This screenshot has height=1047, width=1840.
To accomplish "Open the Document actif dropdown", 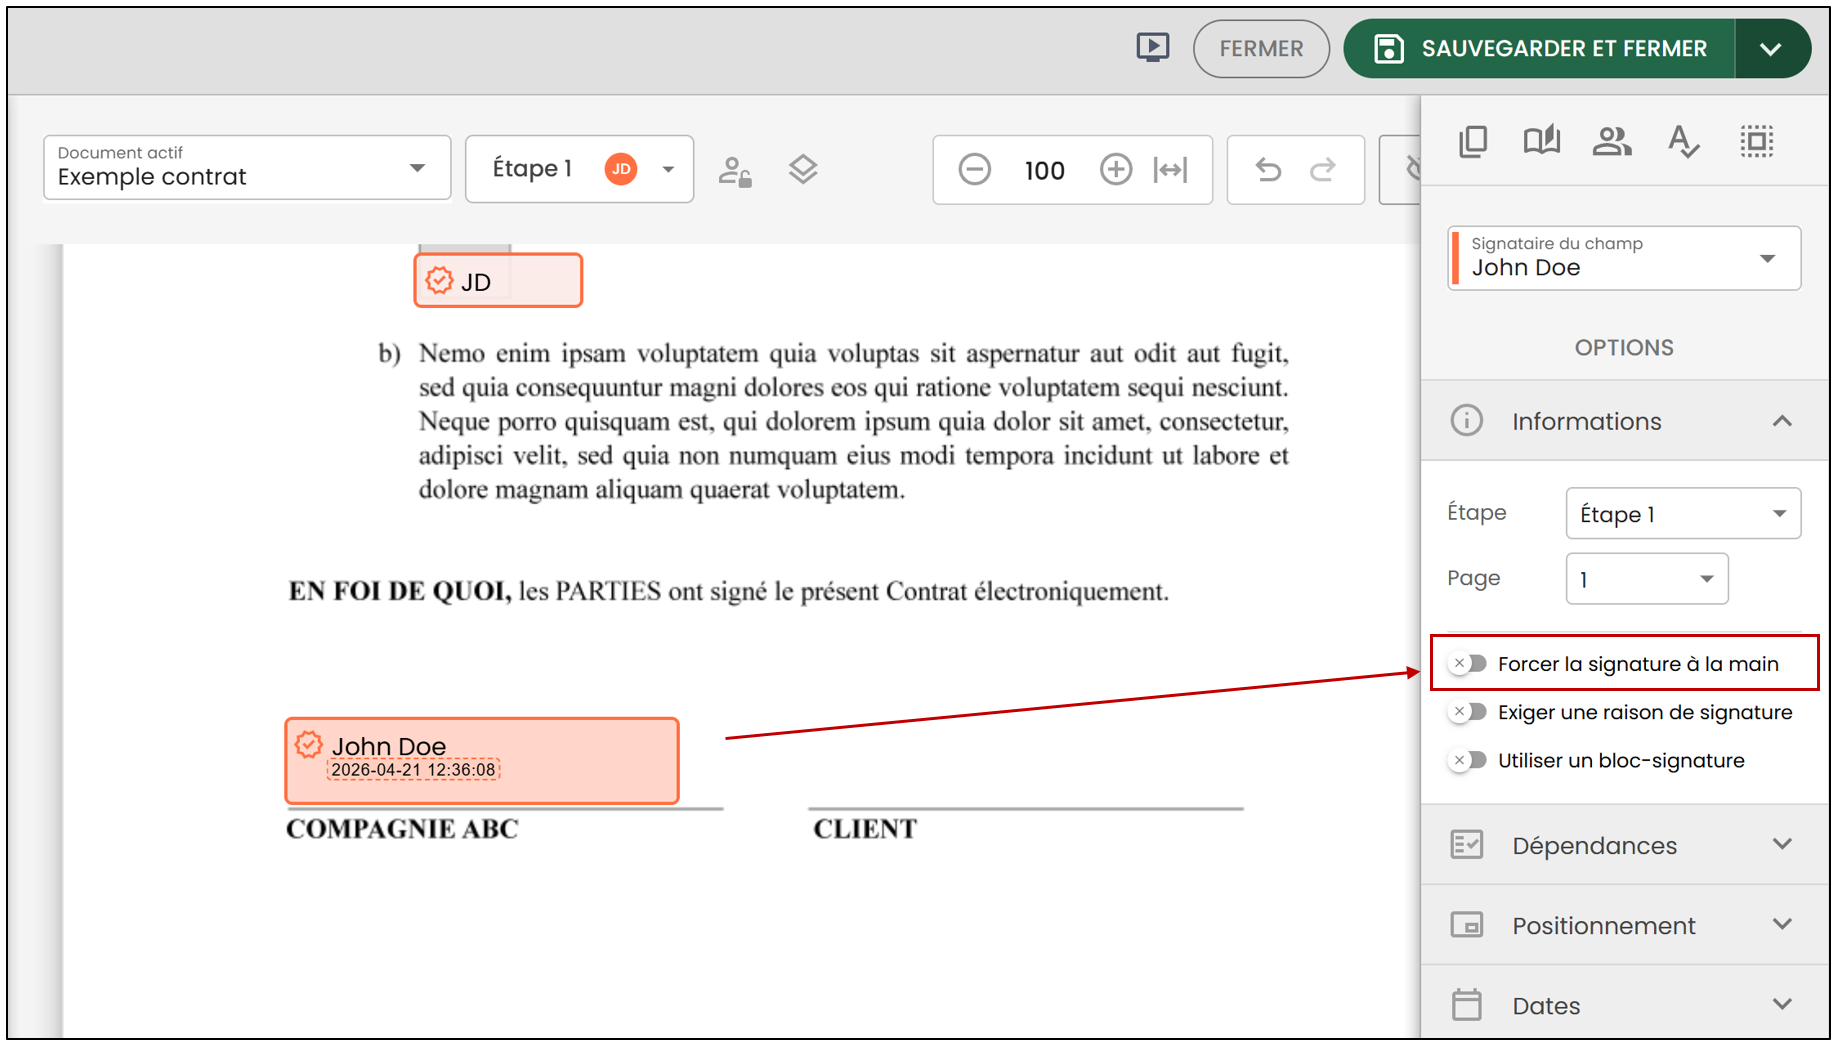I will (247, 168).
